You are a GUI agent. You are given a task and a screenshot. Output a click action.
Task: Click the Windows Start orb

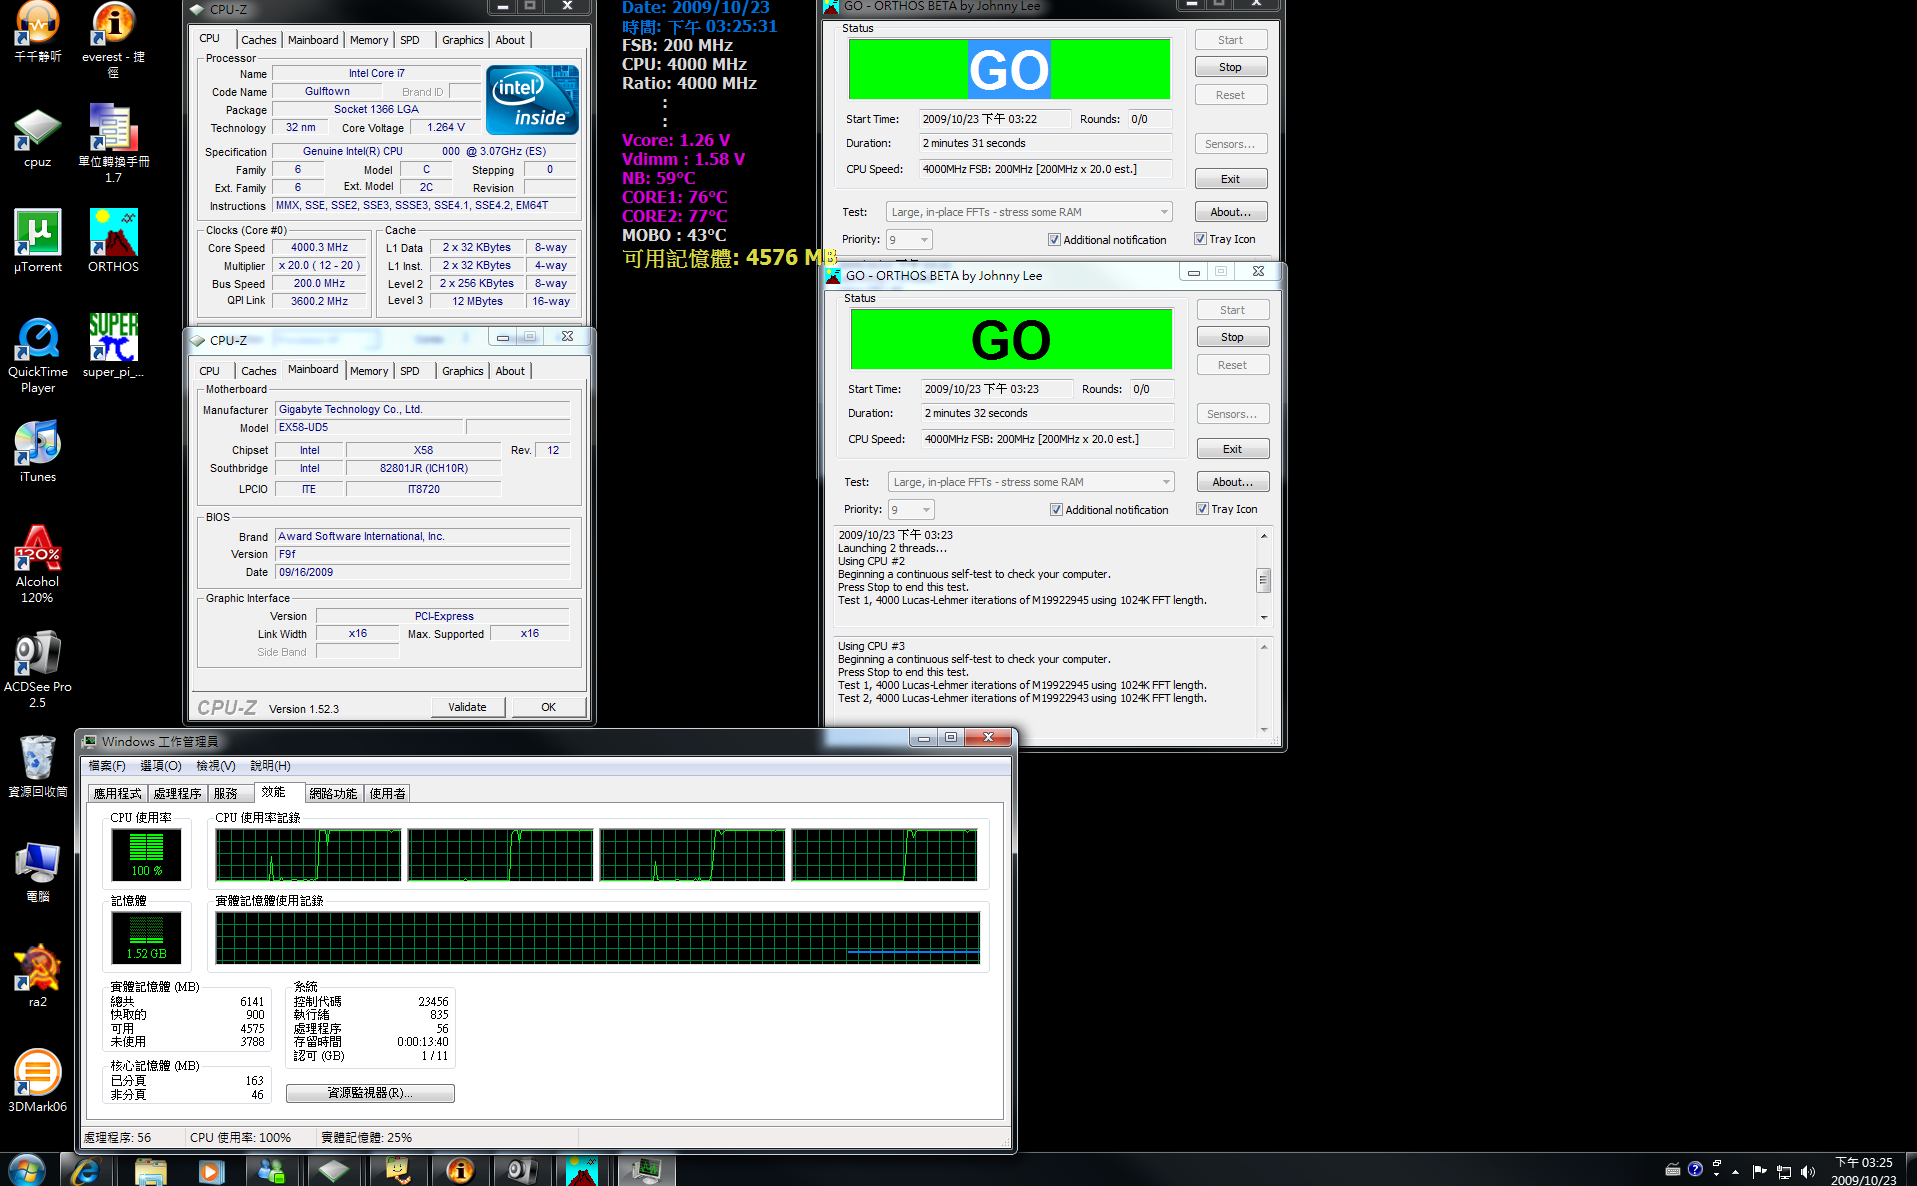[x=27, y=1170]
